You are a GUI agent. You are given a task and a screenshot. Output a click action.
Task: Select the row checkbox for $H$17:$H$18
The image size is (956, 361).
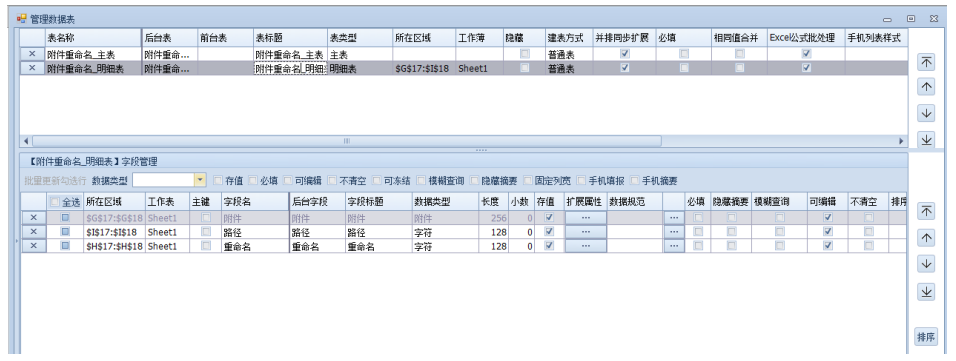tap(65, 245)
